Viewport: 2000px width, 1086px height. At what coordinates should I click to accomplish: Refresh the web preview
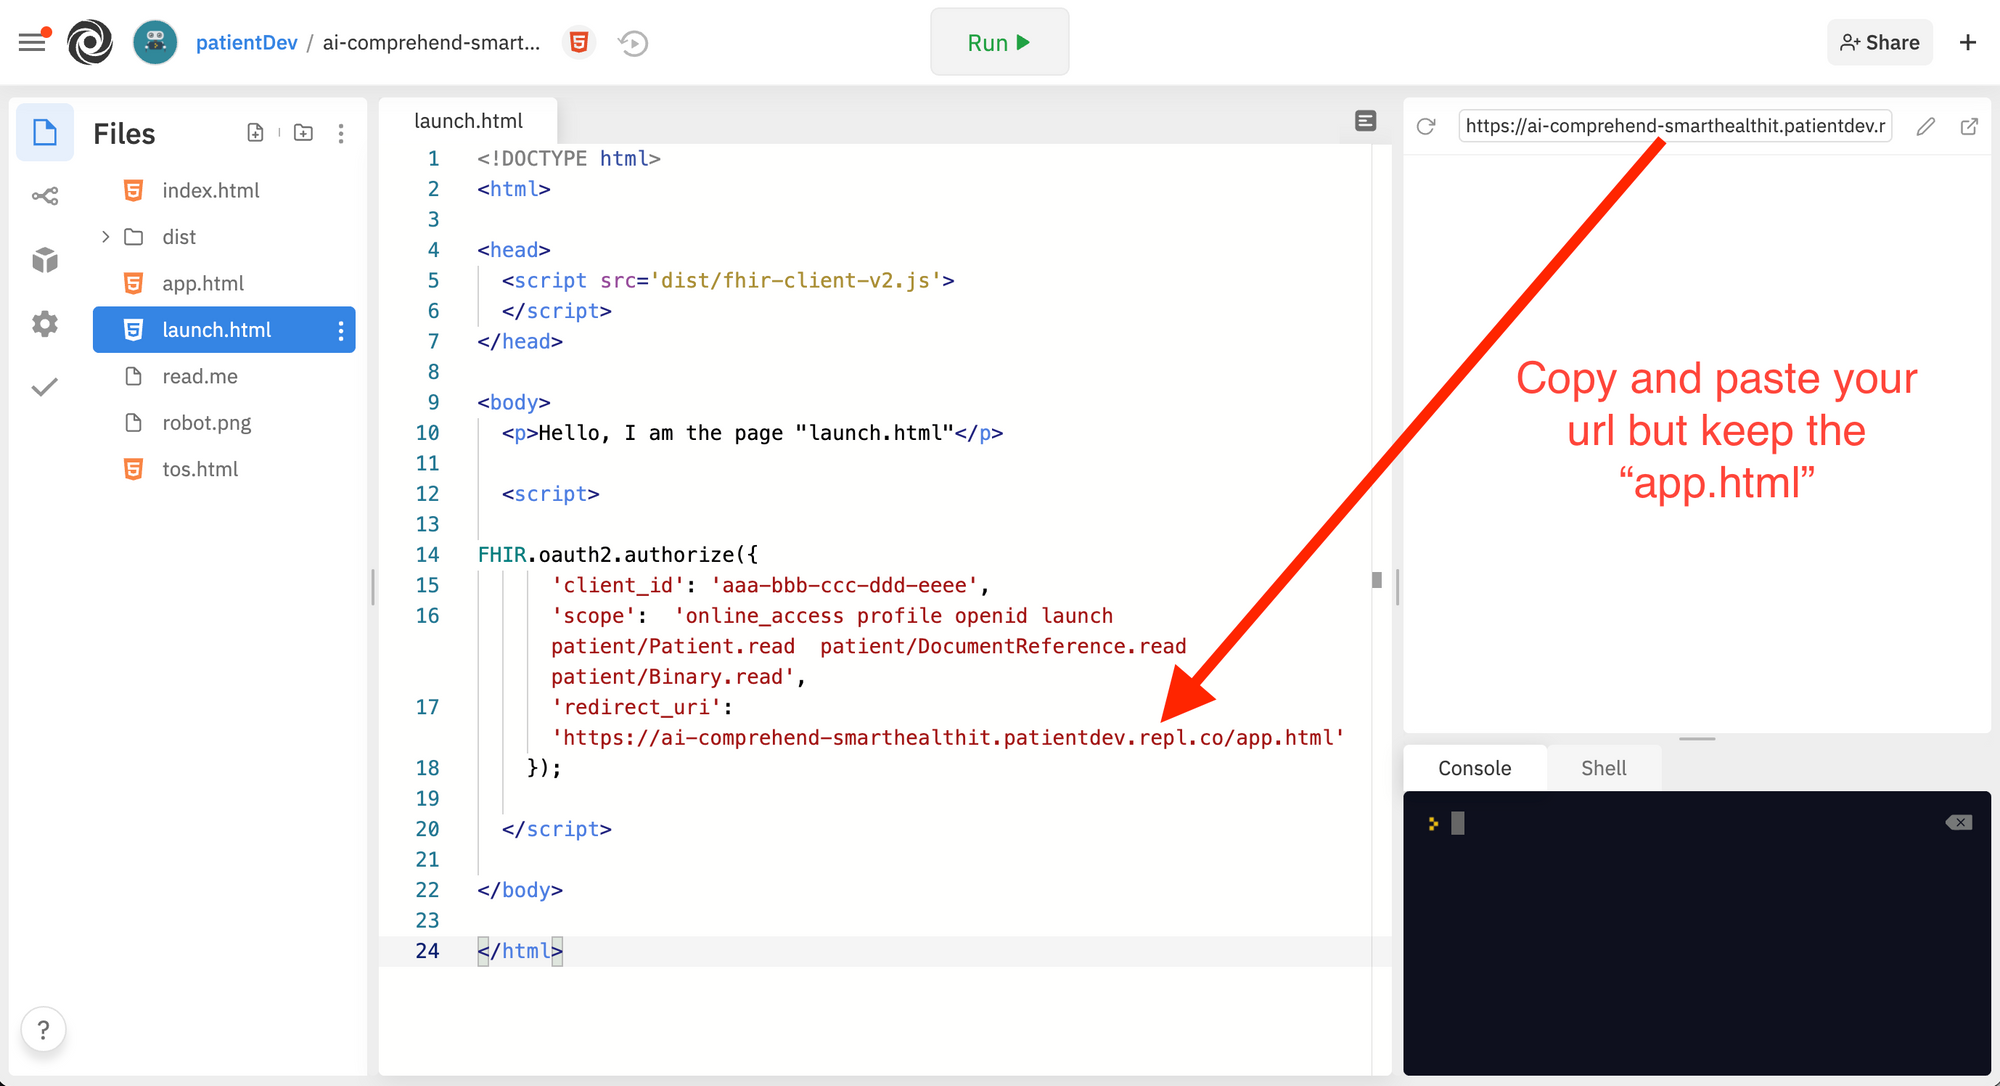coord(1426,126)
